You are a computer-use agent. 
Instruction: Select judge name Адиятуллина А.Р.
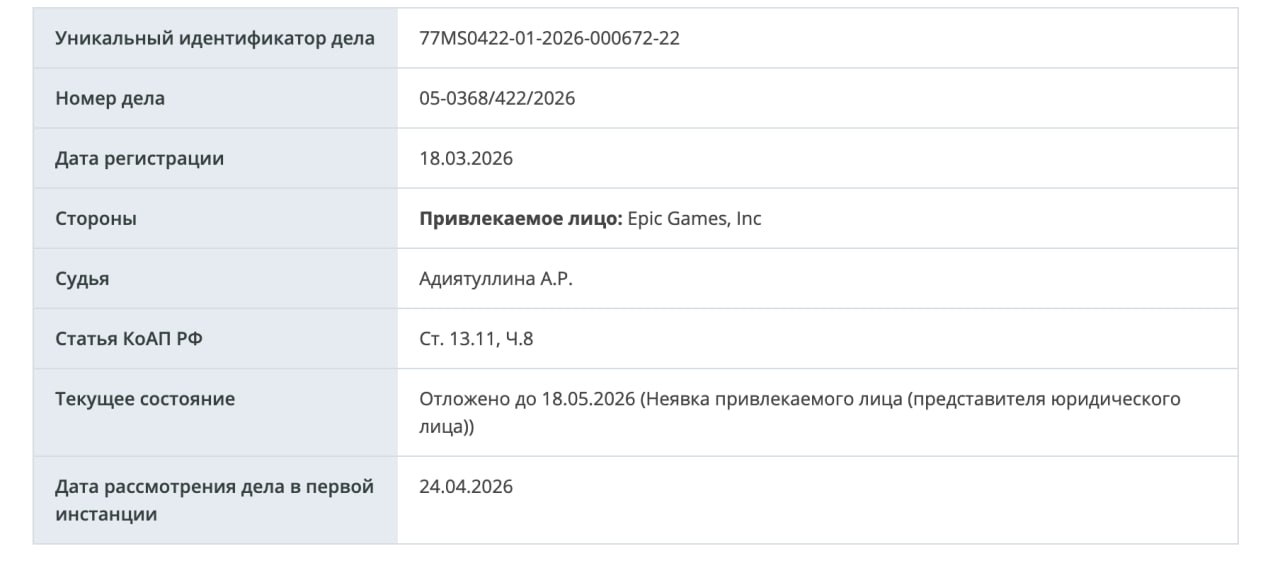(496, 279)
